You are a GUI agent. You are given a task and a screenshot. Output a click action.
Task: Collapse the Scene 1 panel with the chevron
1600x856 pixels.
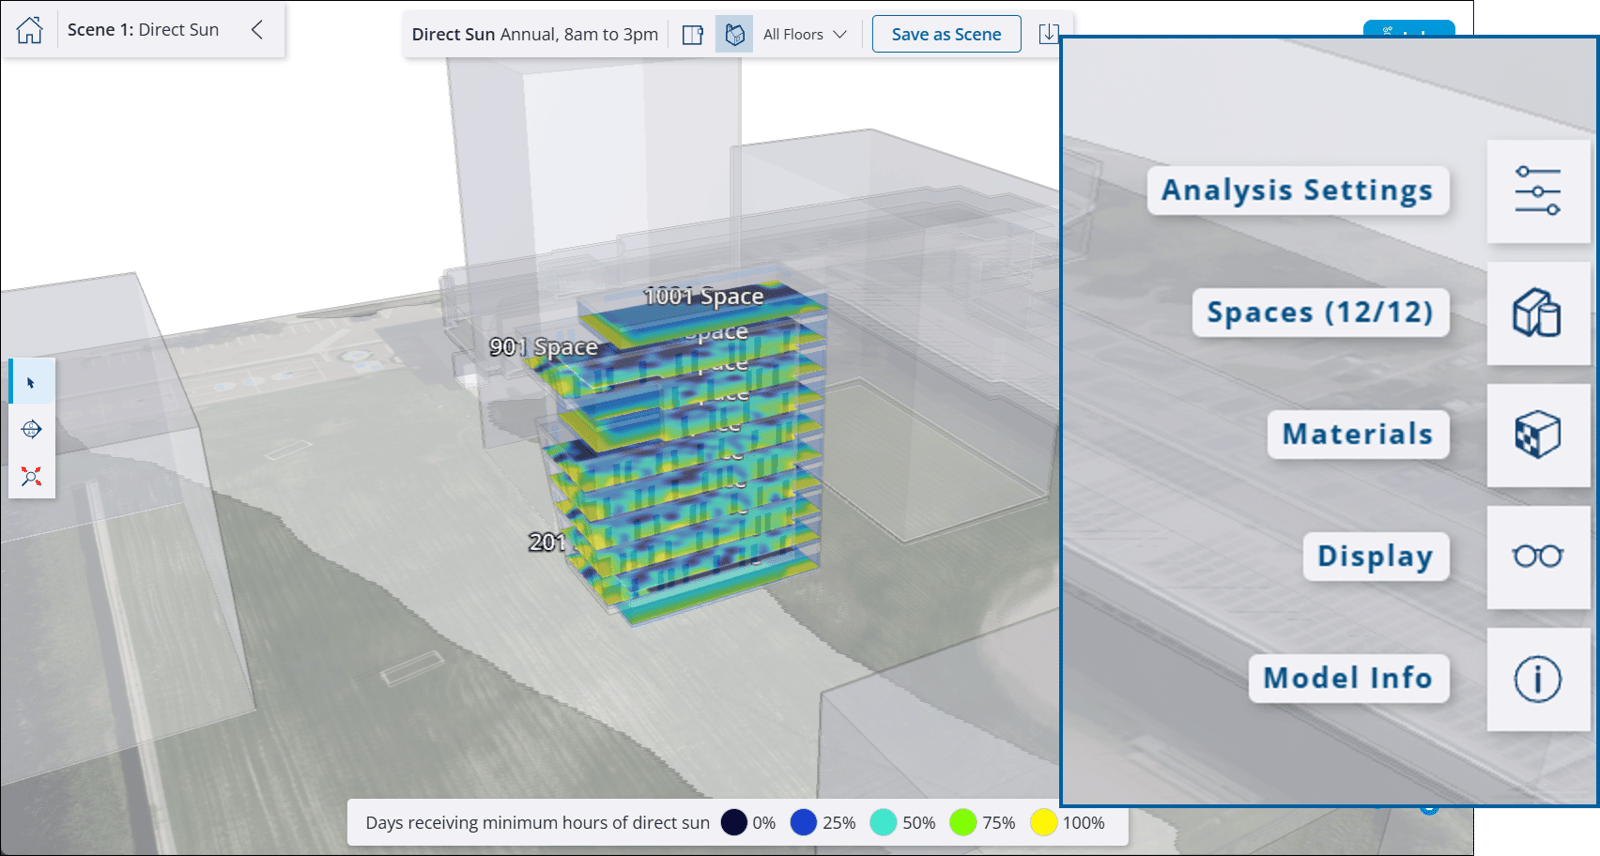(x=257, y=30)
